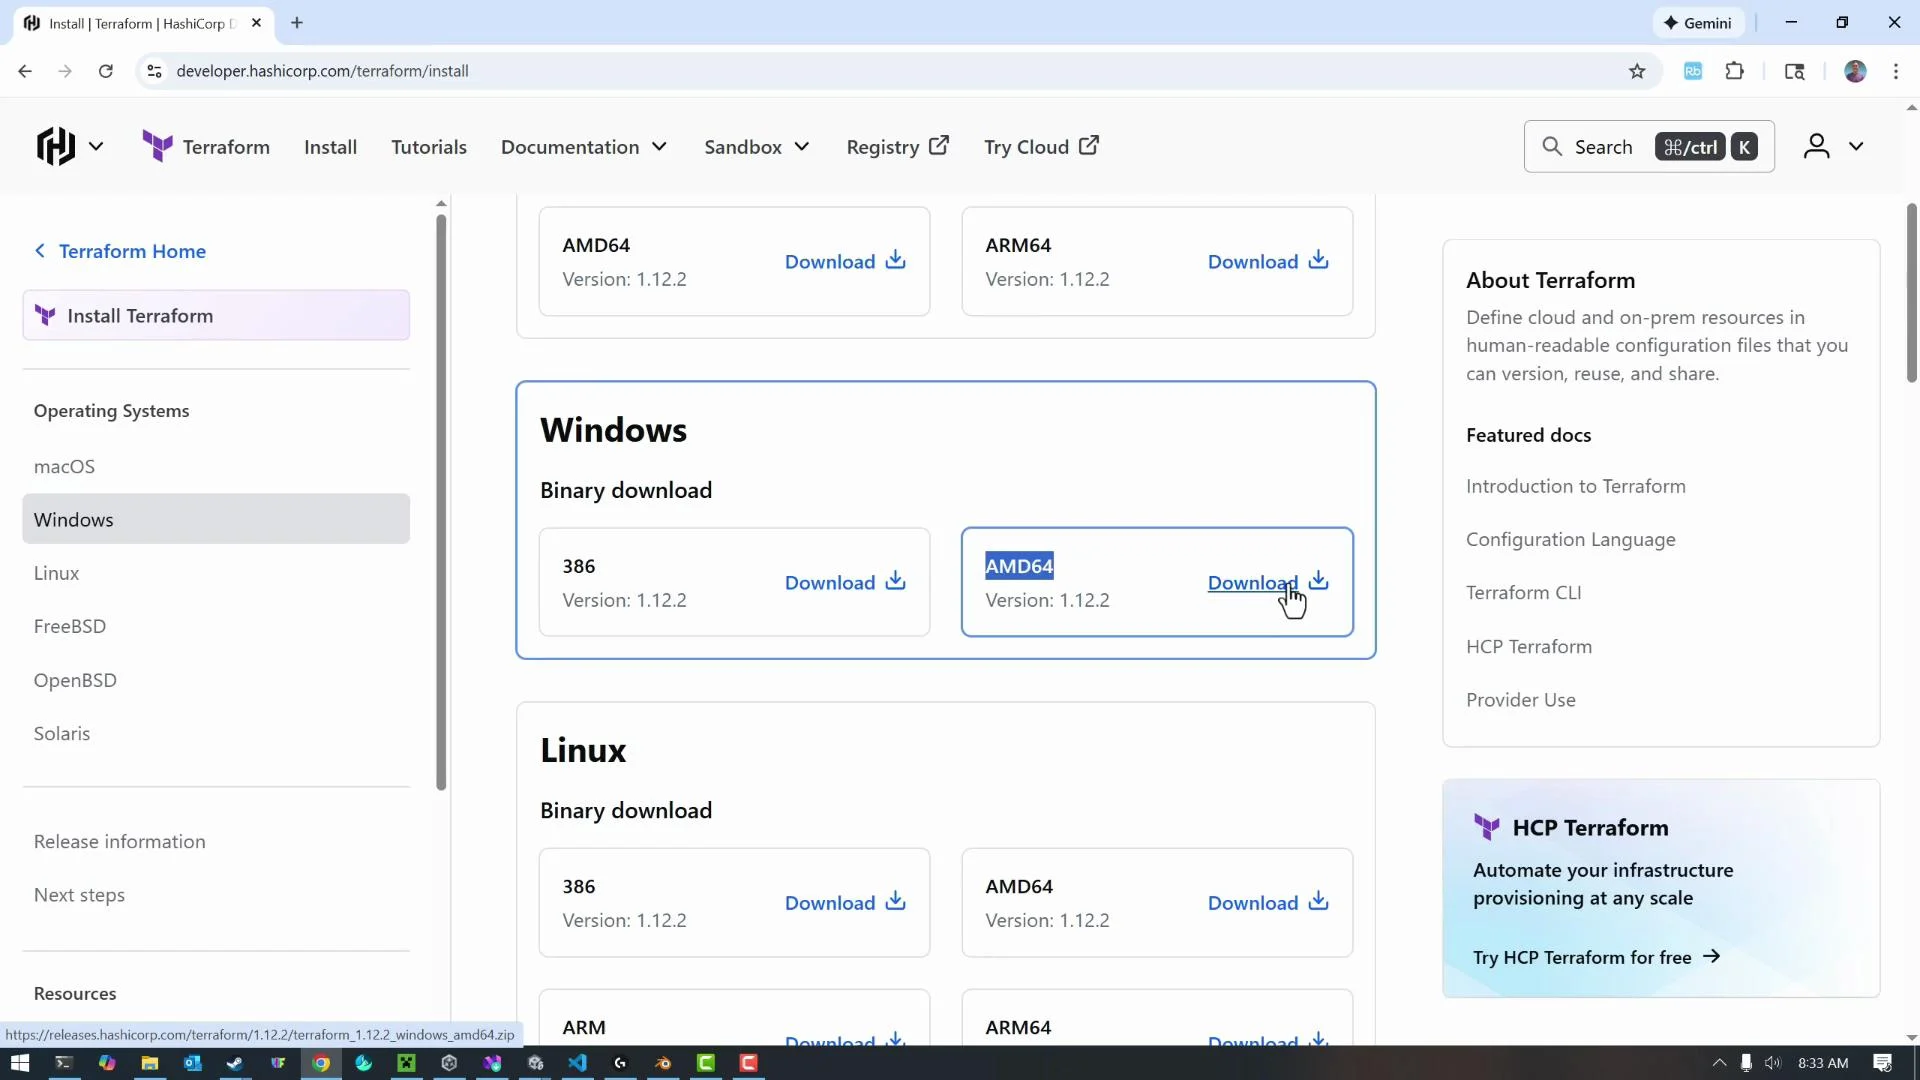Open File Explorer from taskbar
Viewport: 1920px width, 1080px height.
(x=149, y=1063)
